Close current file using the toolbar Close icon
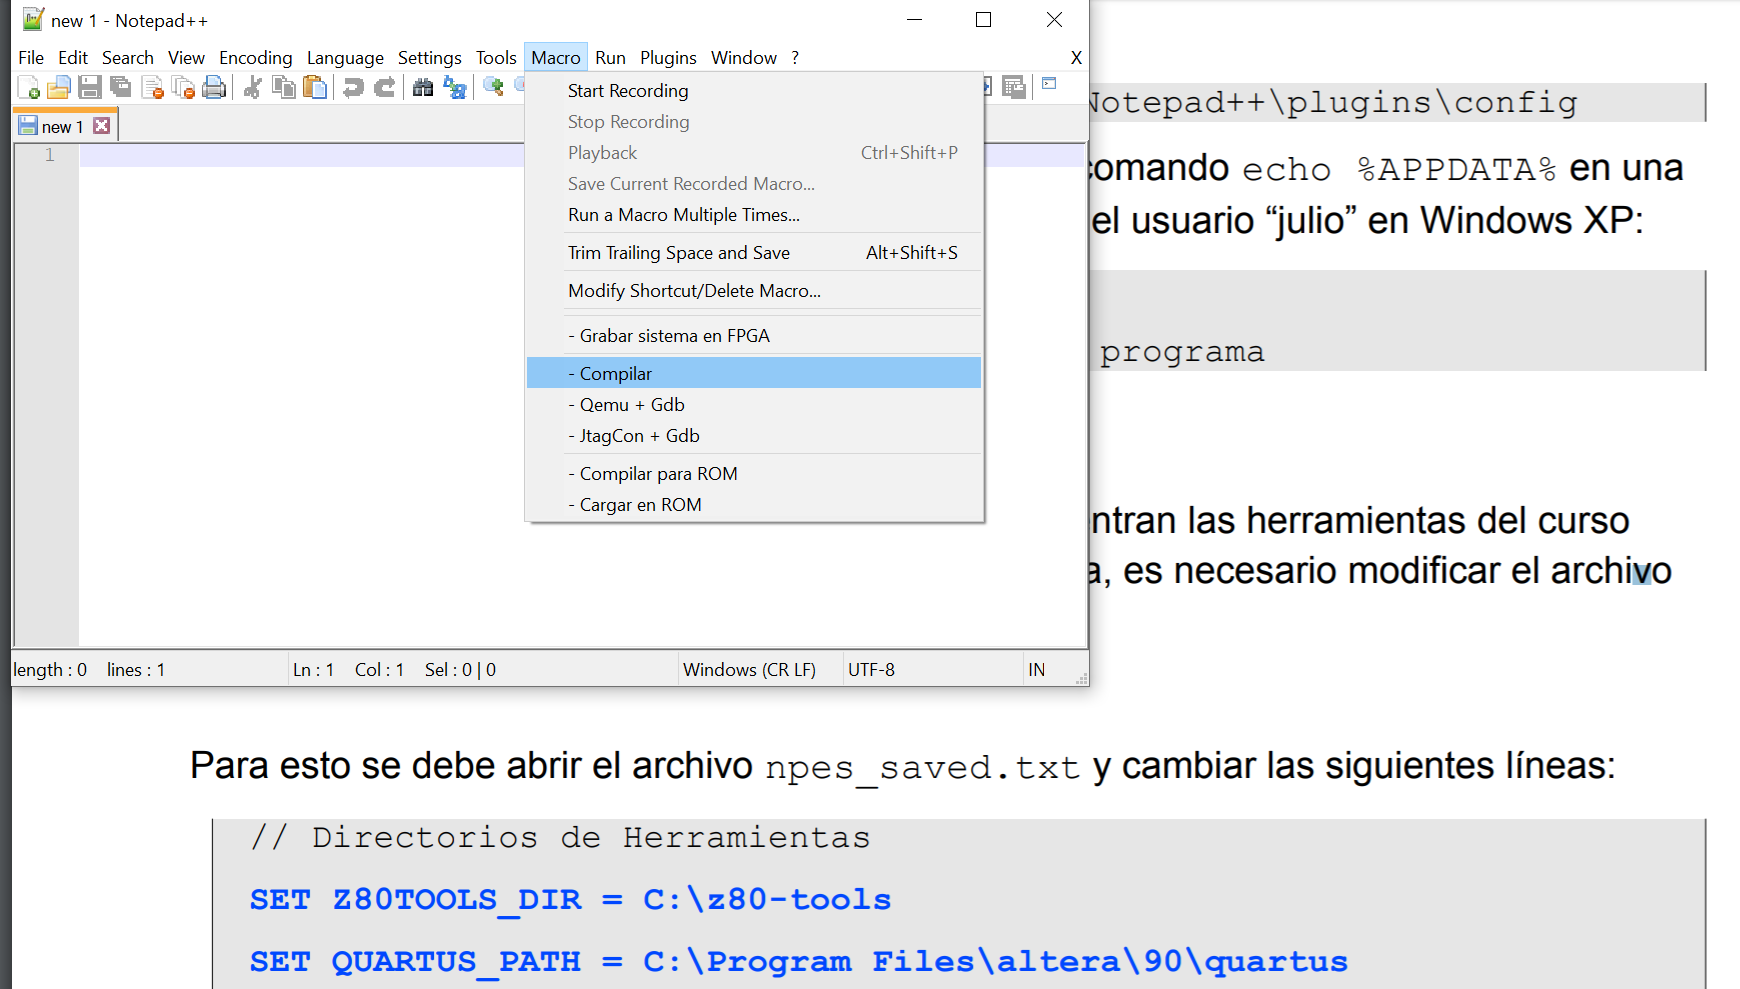Image resolution: width=1740 pixels, height=989 pixels. (152, 88)
